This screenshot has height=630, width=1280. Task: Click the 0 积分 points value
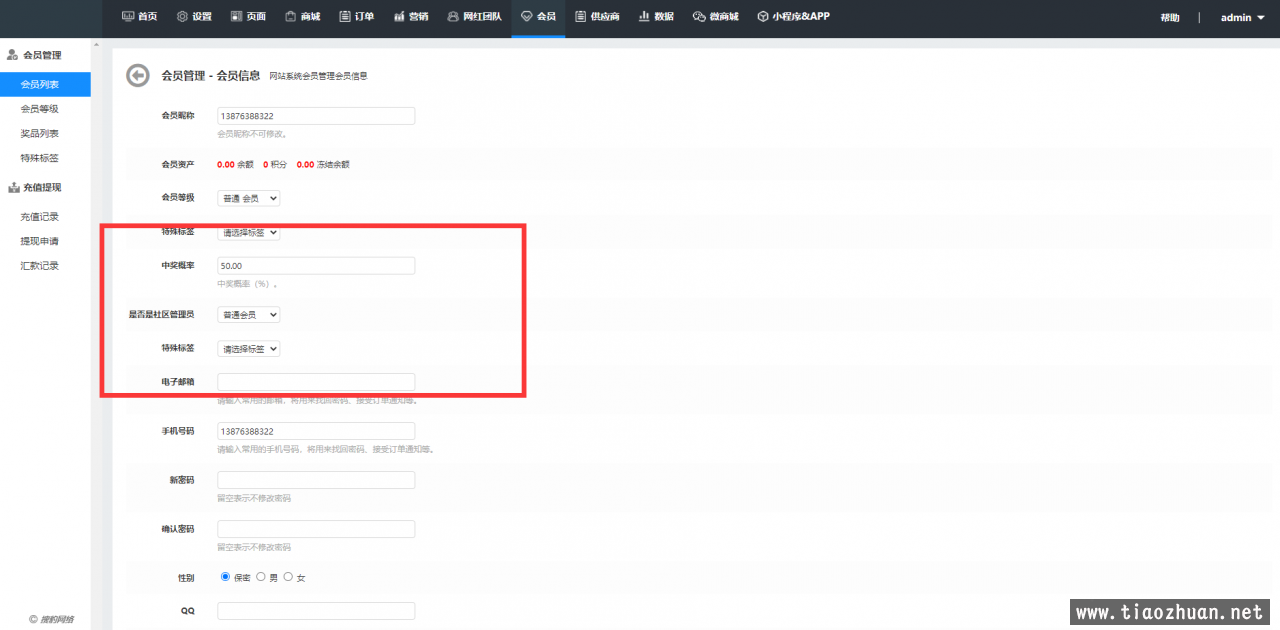click(x=275, y=164)
